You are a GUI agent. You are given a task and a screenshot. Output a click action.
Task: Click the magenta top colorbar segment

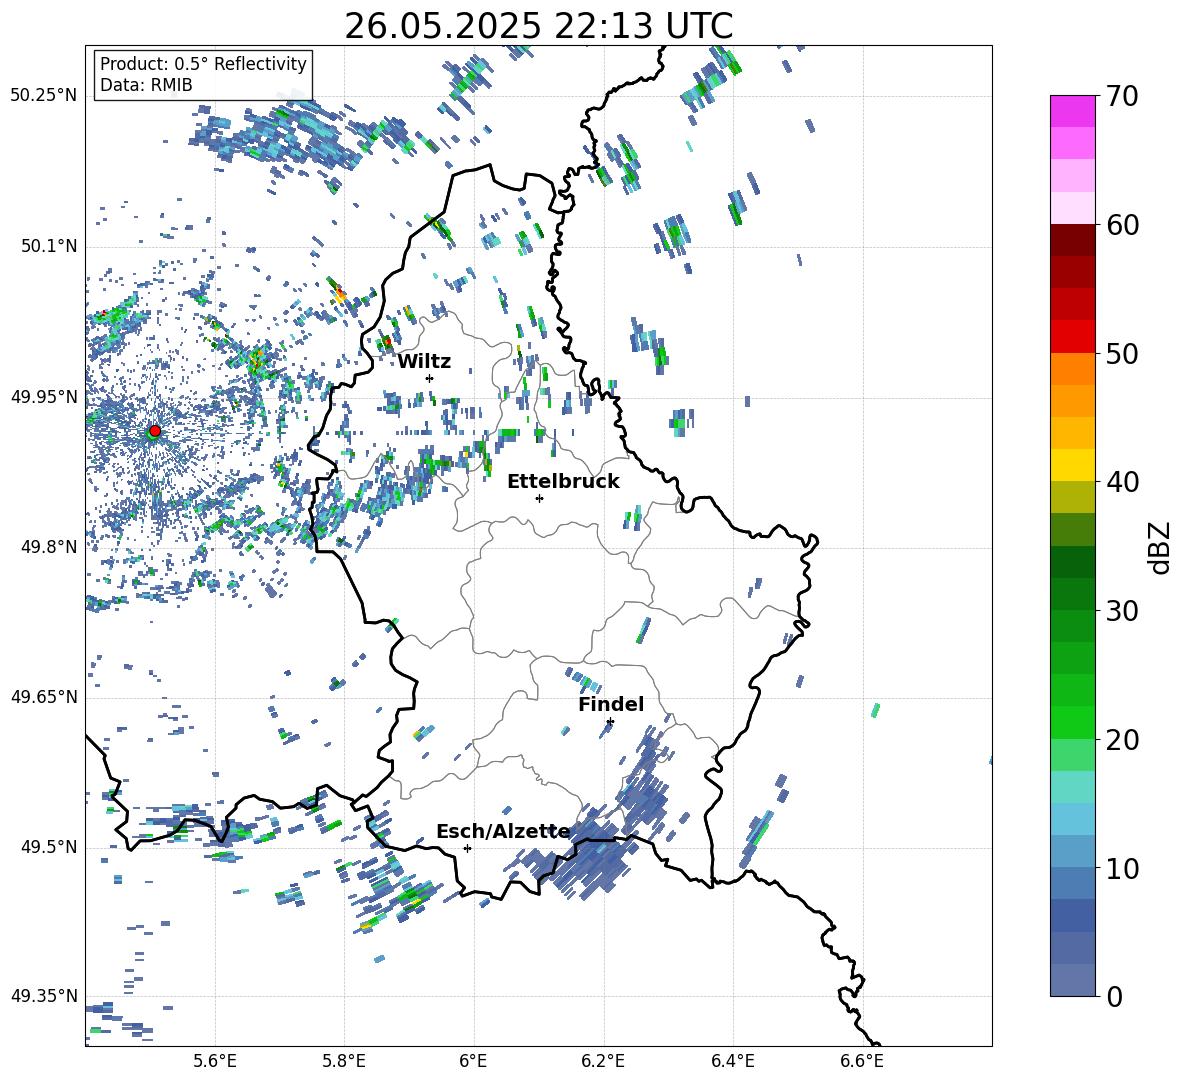tap(1073, 111)
